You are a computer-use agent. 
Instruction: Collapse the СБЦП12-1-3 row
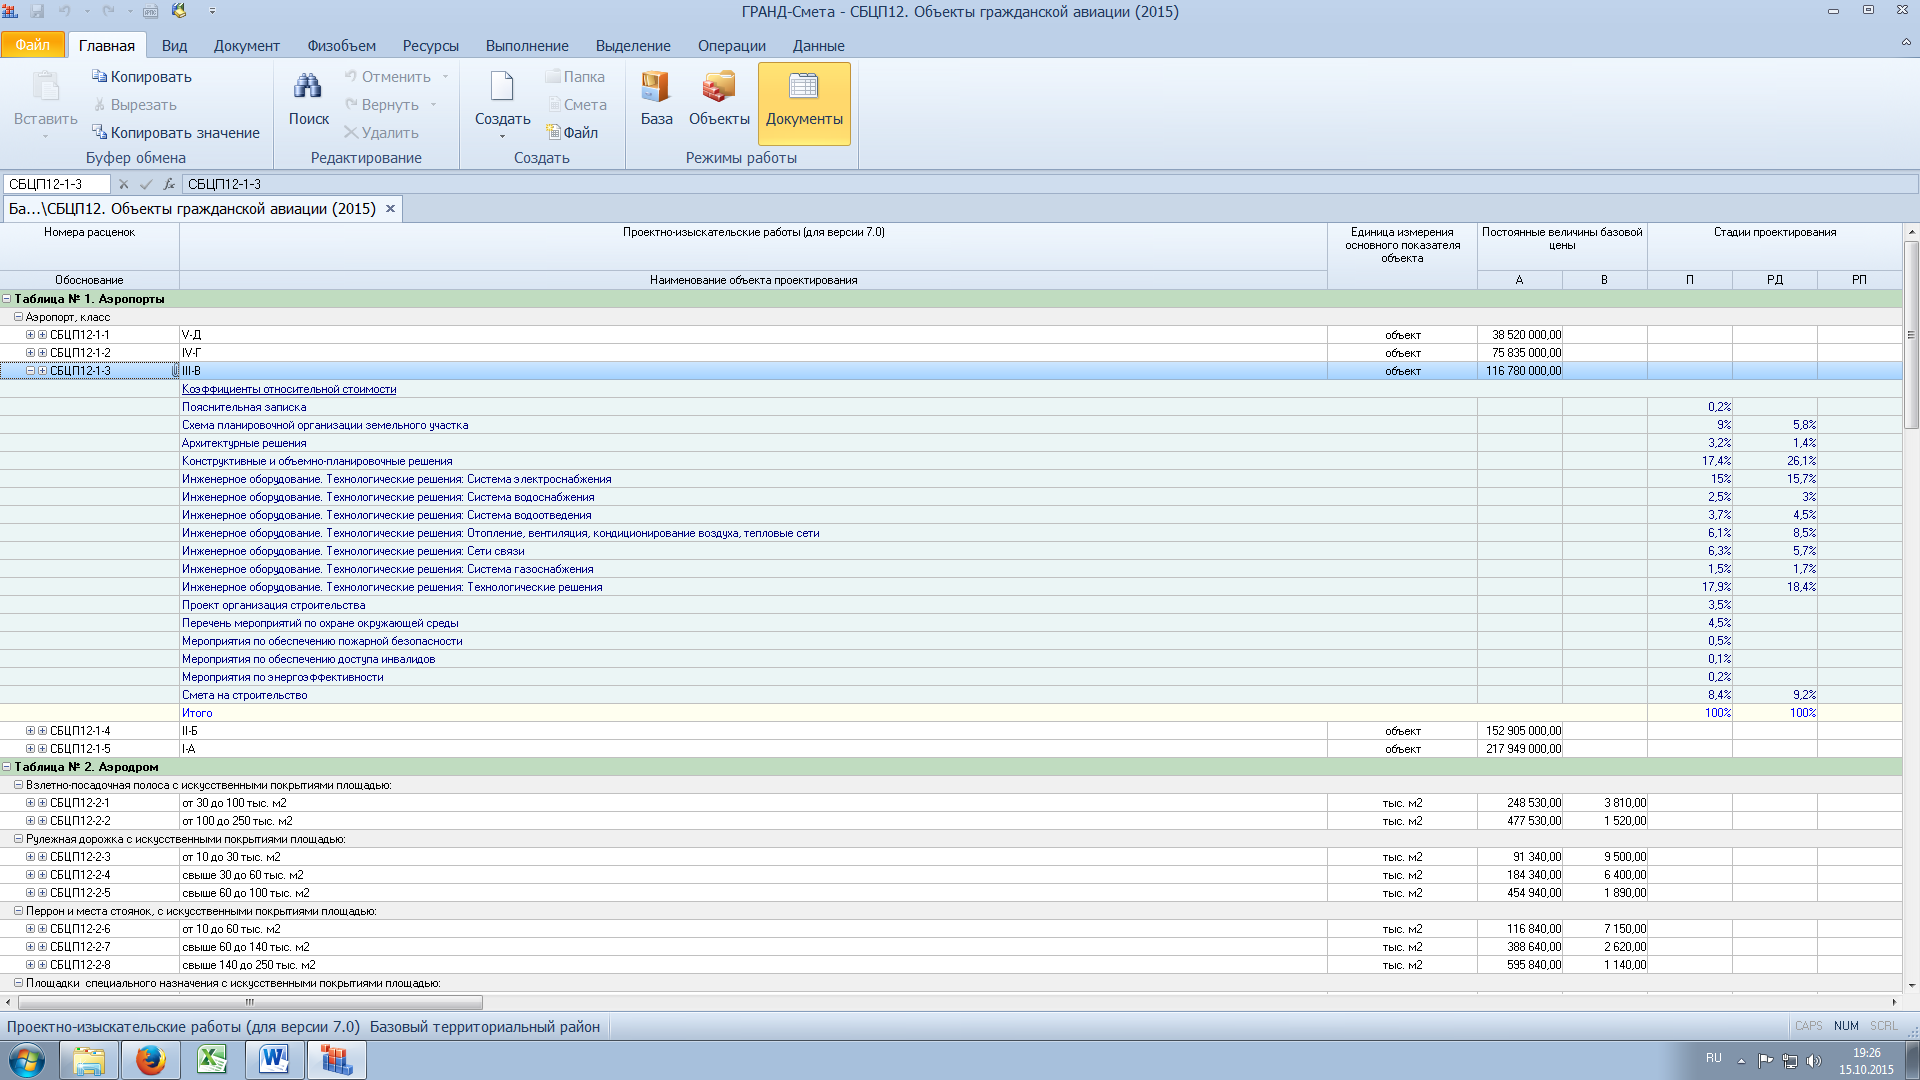click(30, 371)
